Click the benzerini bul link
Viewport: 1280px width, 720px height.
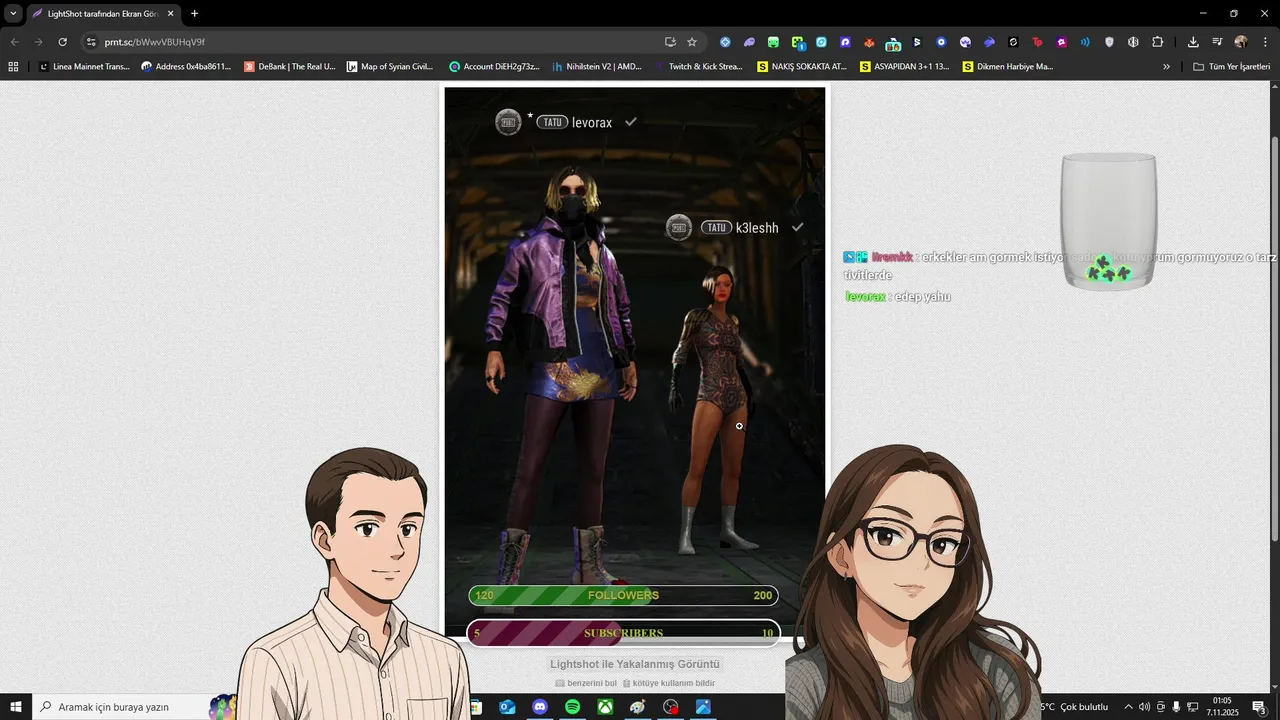pyautogui.click(x=586, y=683)
